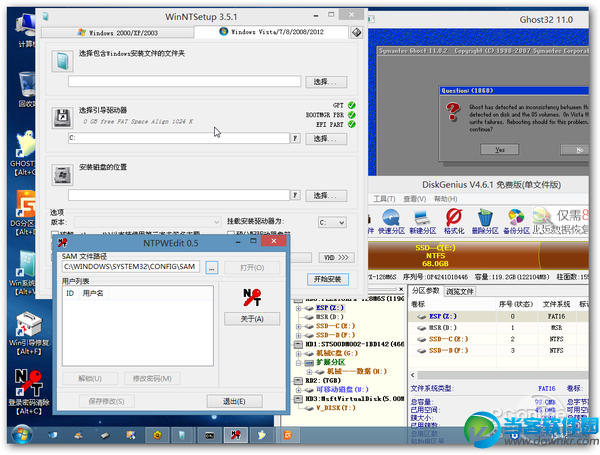This screenshot has height=455, width=600.
Task: Click the command prompt taskbar button
Action: [209, 435]
